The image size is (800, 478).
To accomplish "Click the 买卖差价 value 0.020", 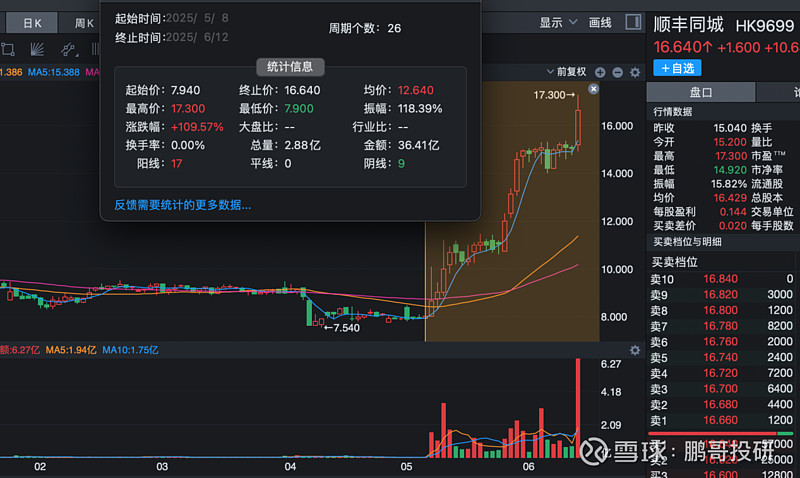I will point(733,225).
